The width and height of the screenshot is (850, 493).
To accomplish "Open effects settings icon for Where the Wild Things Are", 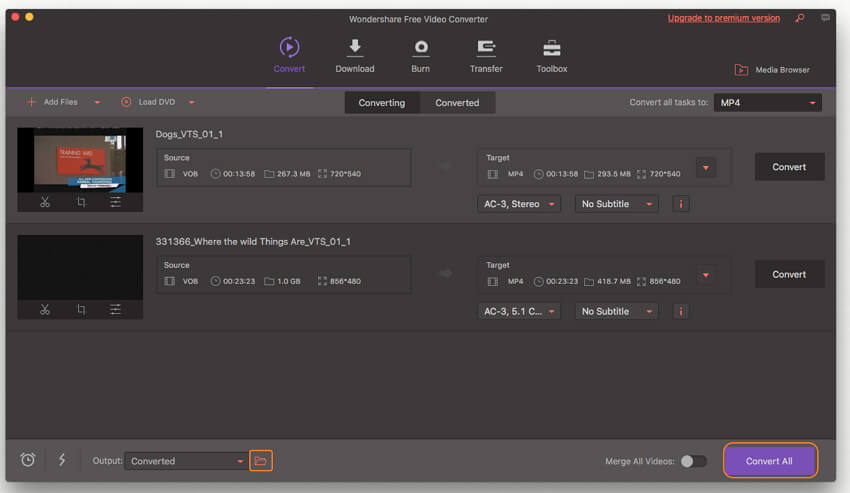I will pos(116,310).
